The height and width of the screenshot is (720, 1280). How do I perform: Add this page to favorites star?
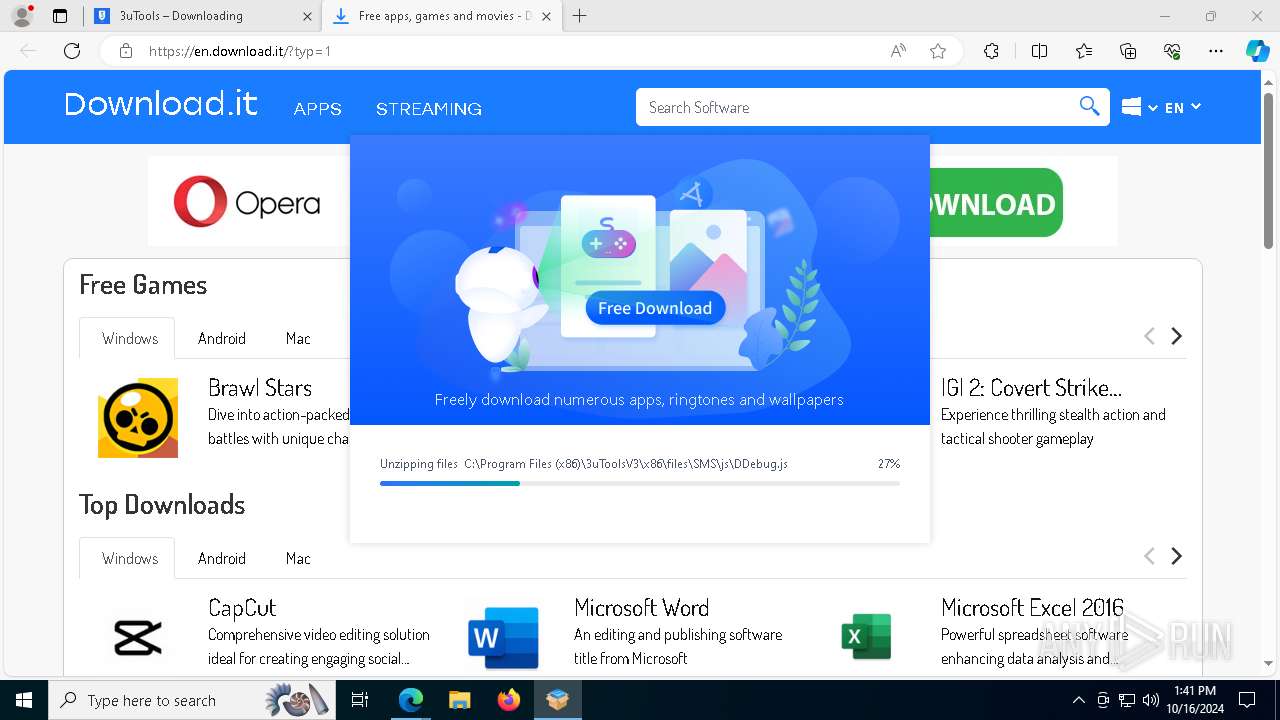point(938,51)
